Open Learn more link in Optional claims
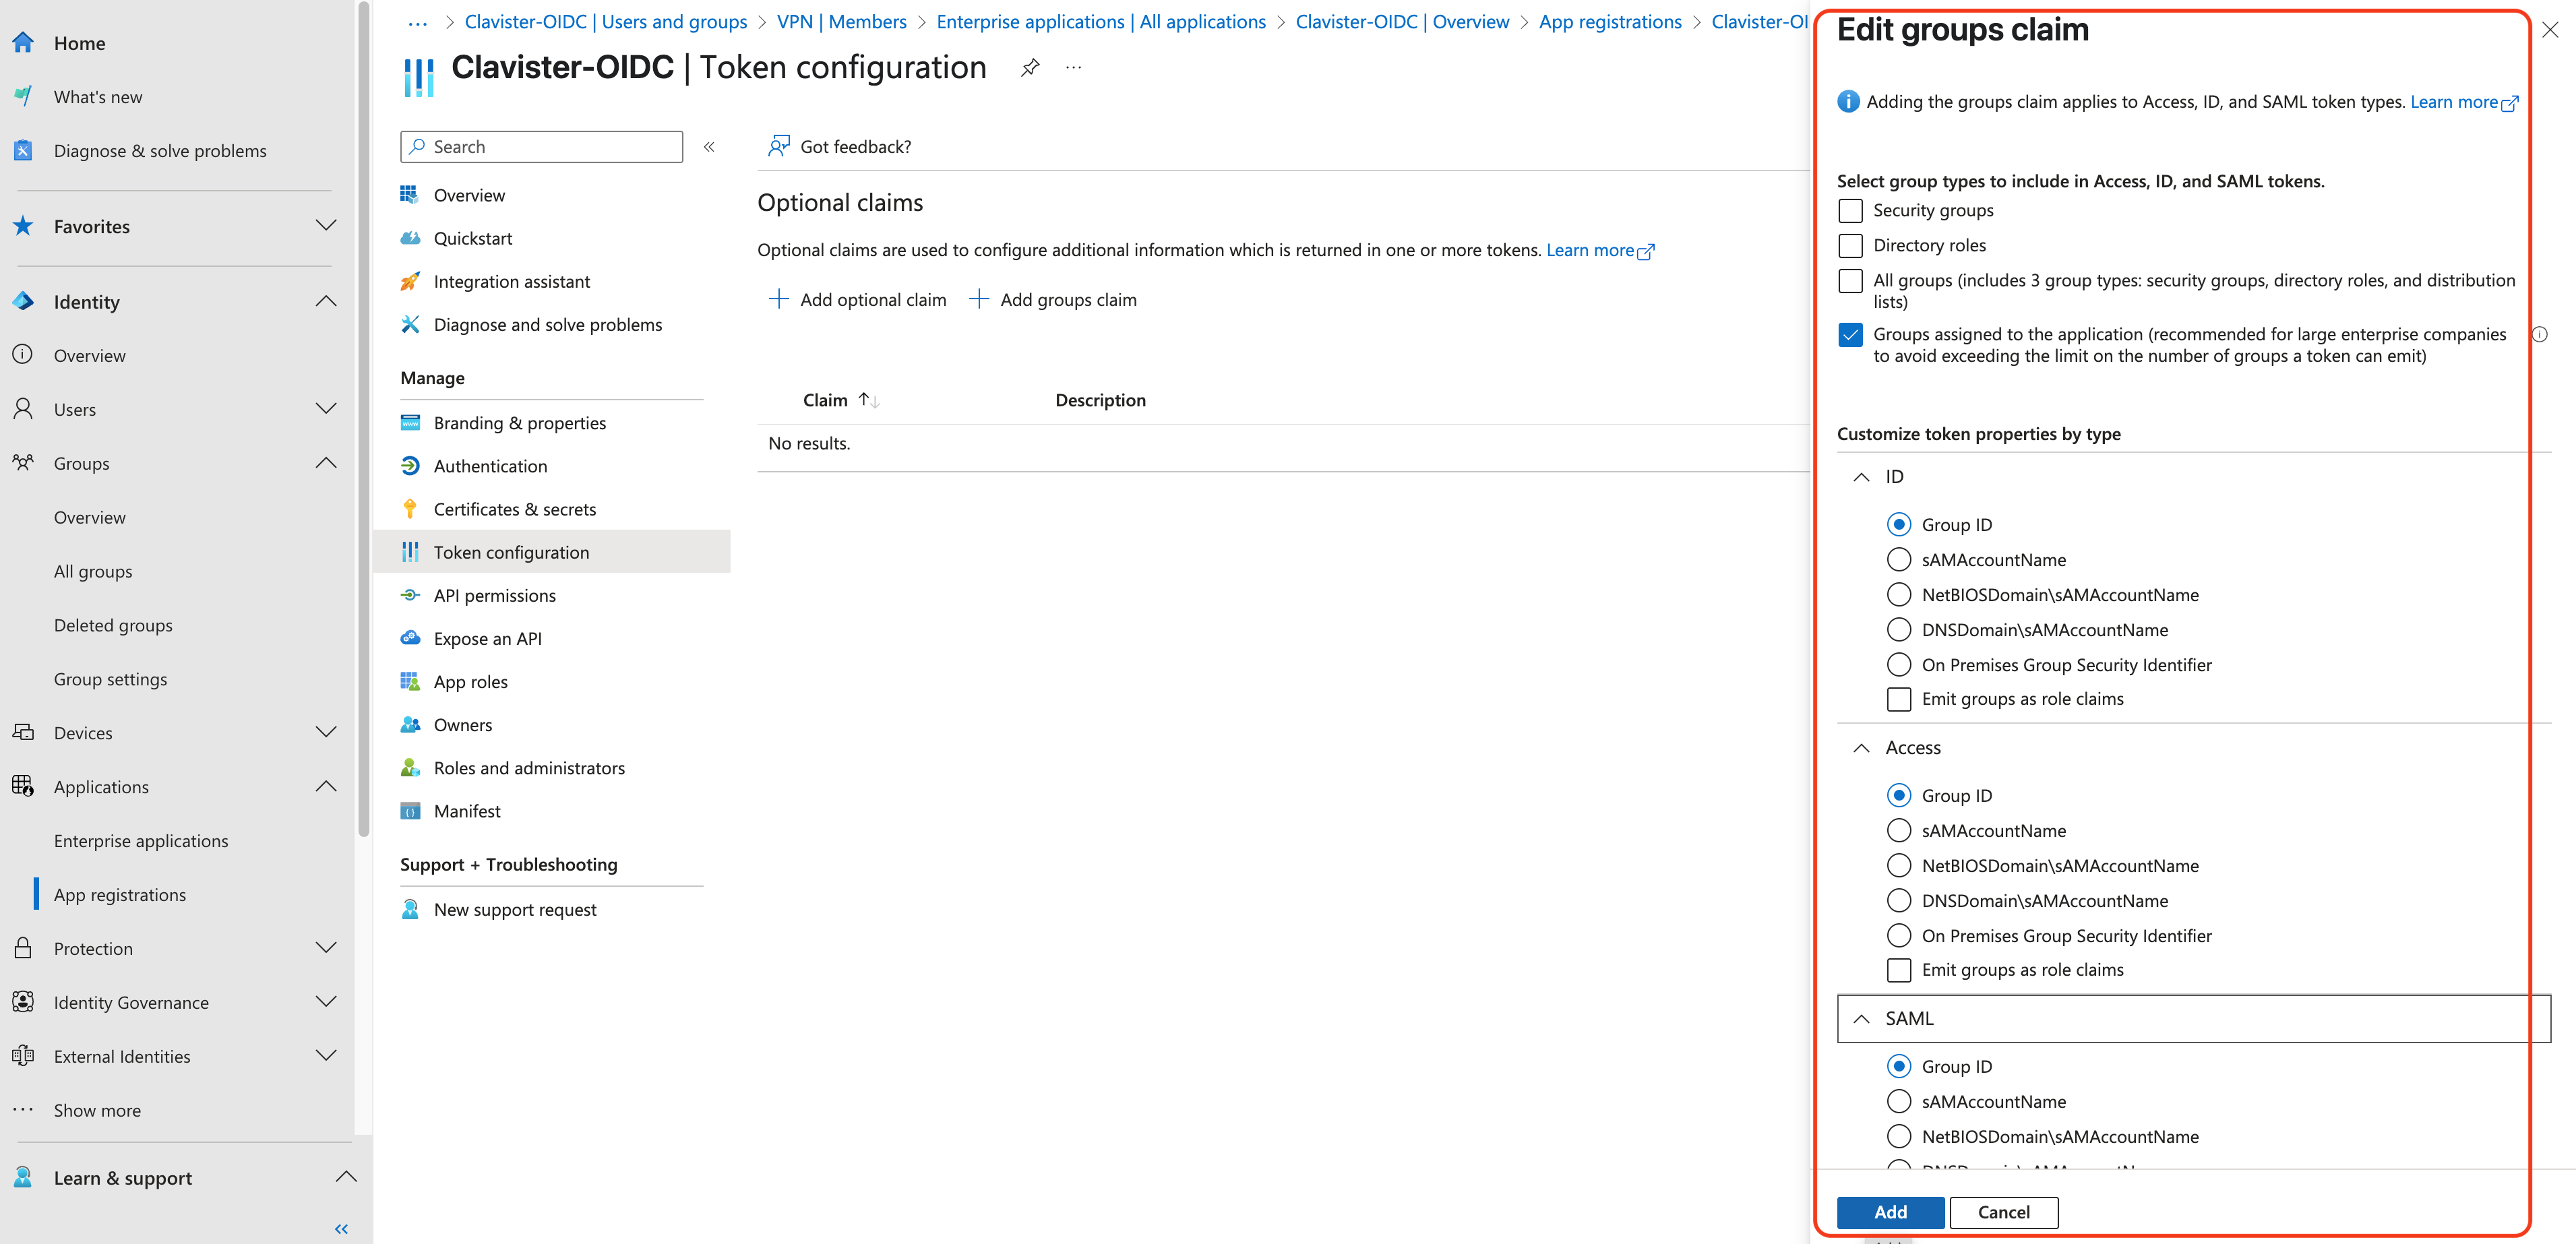Image resolution: width=2576 pixels, height=1244 pixels. (1600, 250)
